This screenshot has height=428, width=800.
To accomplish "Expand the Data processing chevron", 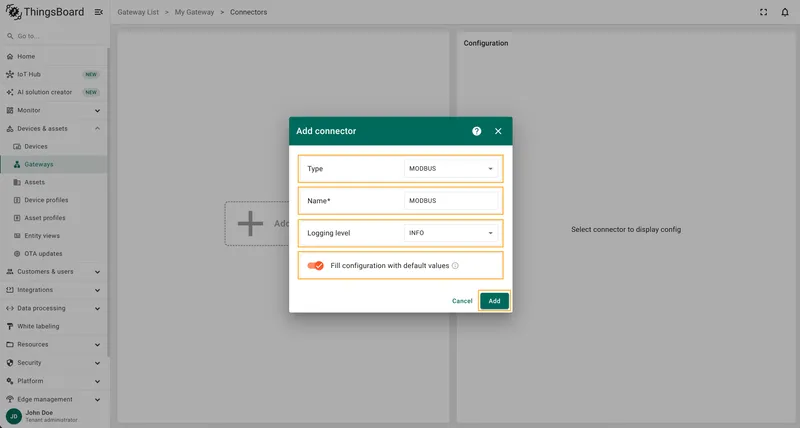I will click(x=97, y=309).
